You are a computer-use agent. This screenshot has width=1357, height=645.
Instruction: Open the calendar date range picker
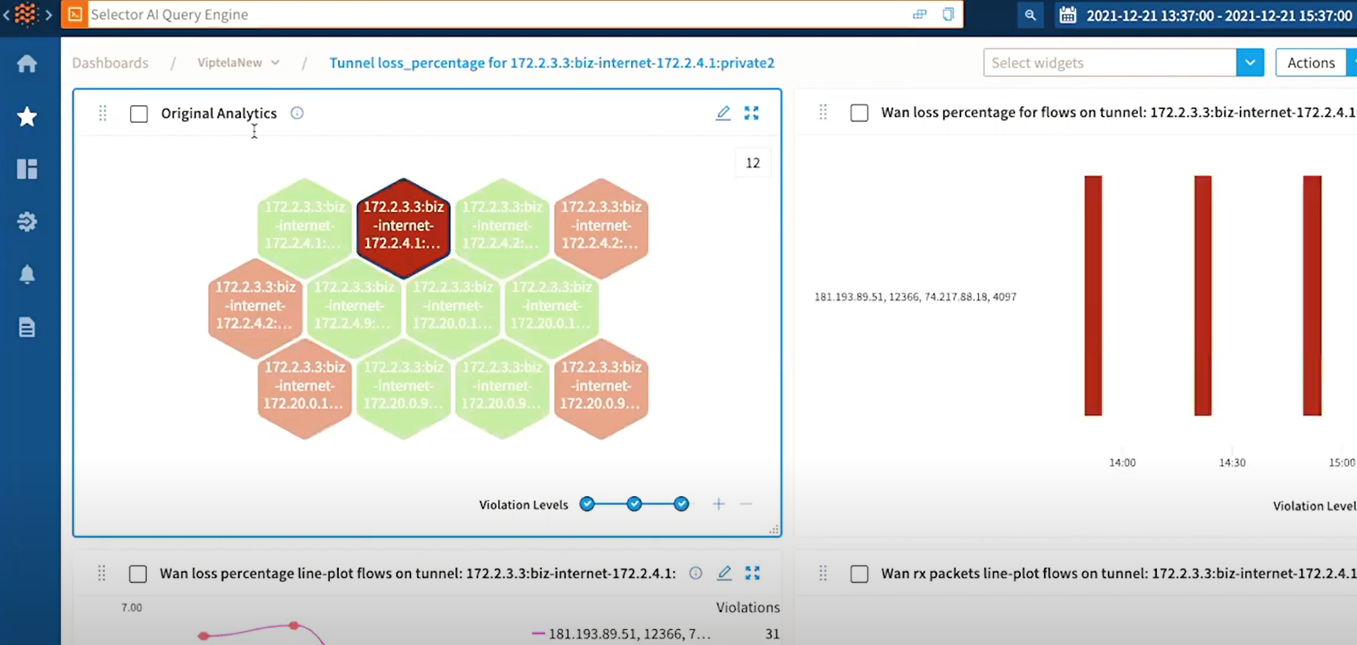point(1066,15)
